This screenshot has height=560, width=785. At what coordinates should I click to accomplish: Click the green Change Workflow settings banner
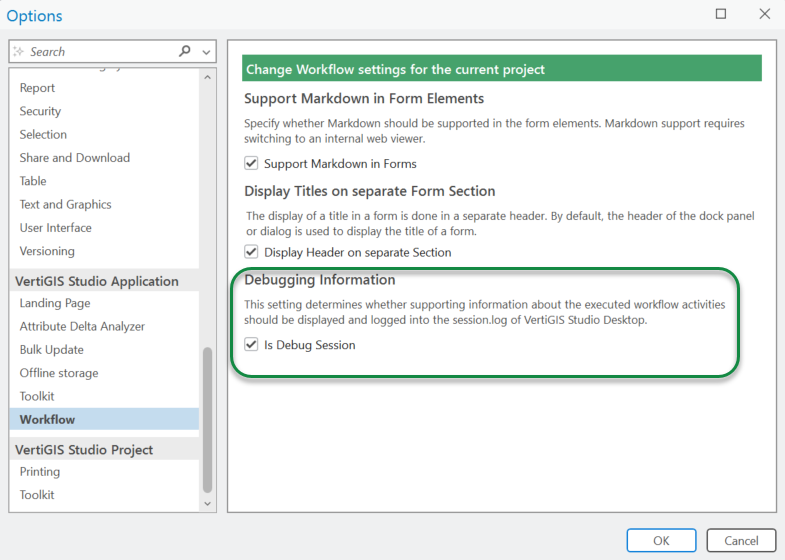pyautogui.click(x=502, y=69)
